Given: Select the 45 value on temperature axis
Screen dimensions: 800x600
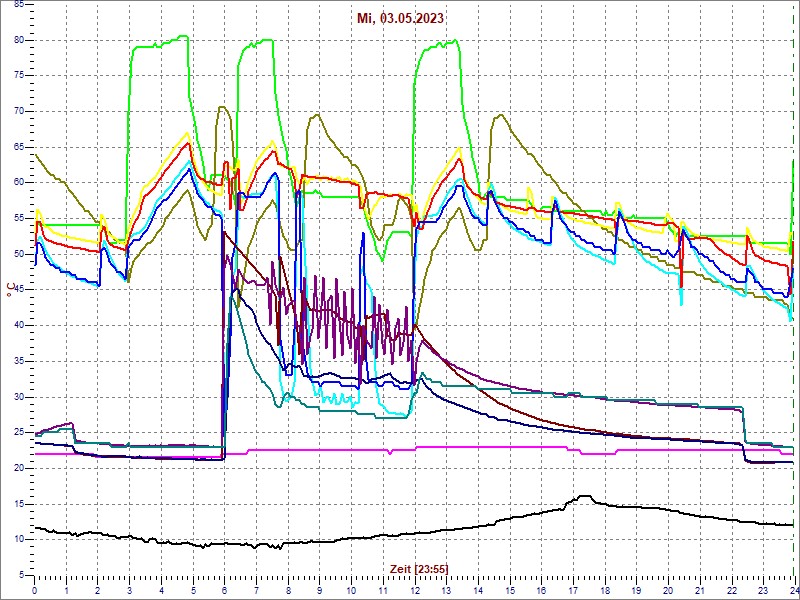Looking at the screenshot, I should pos(18,290).
